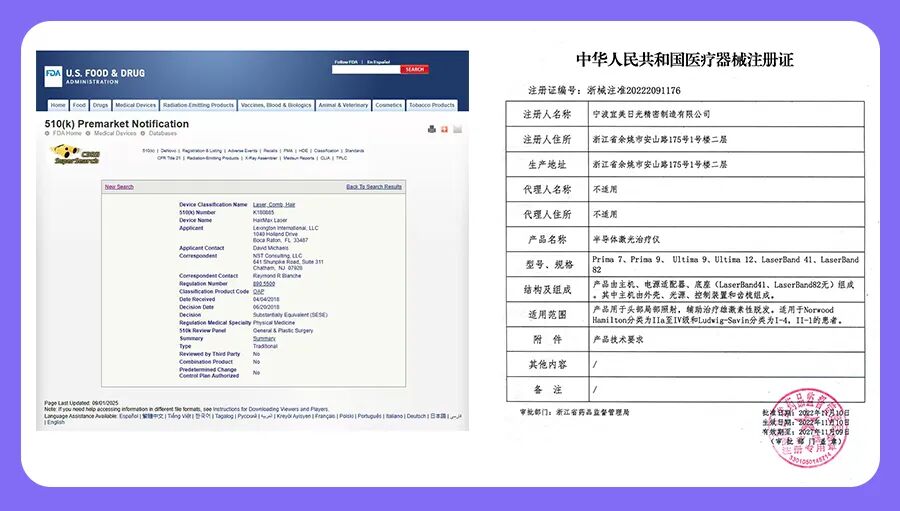Click the red SEARCH button

click(x=414, y=69)
